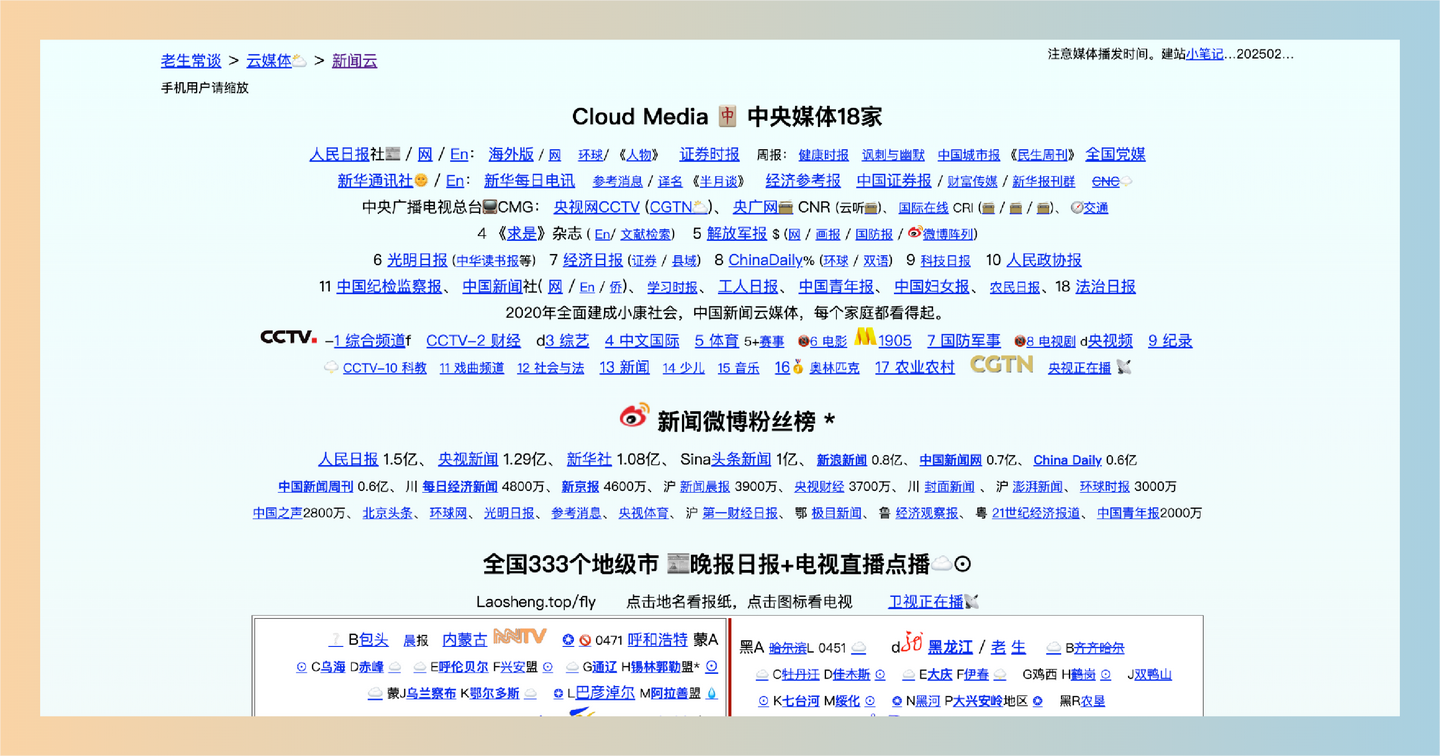
Task: Click the round icon before 6 电影
Action: tap(803, 342)
